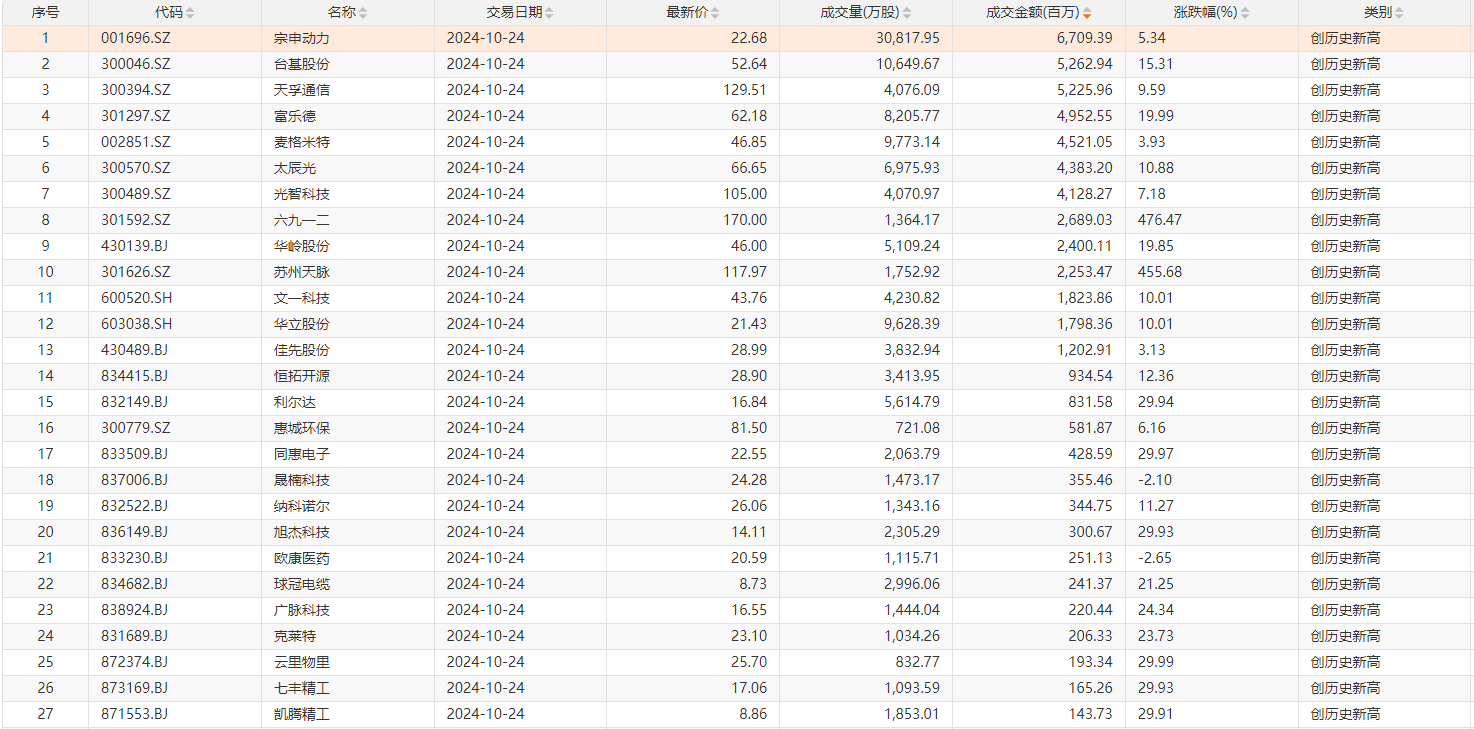The image size is (1474, 729).
Task: Select the stock name 台基股份
Action: click(x=302, y=64)
